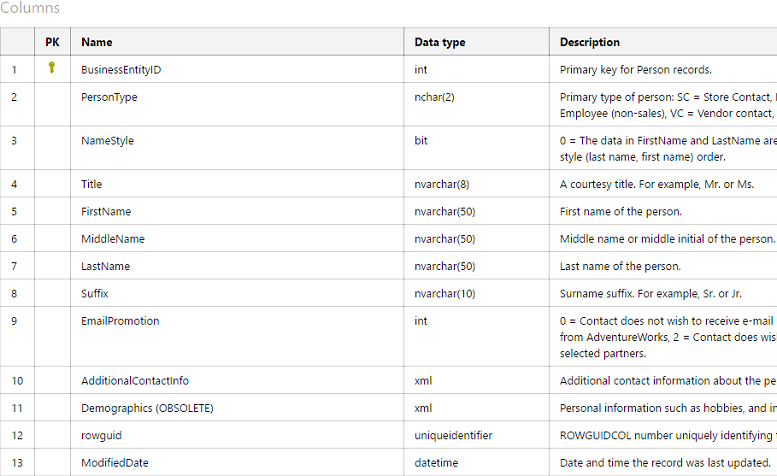Click the EmailPromotion column entry
Screen dimensions: 777x476
pyautogui.click(x=120, y=321)
